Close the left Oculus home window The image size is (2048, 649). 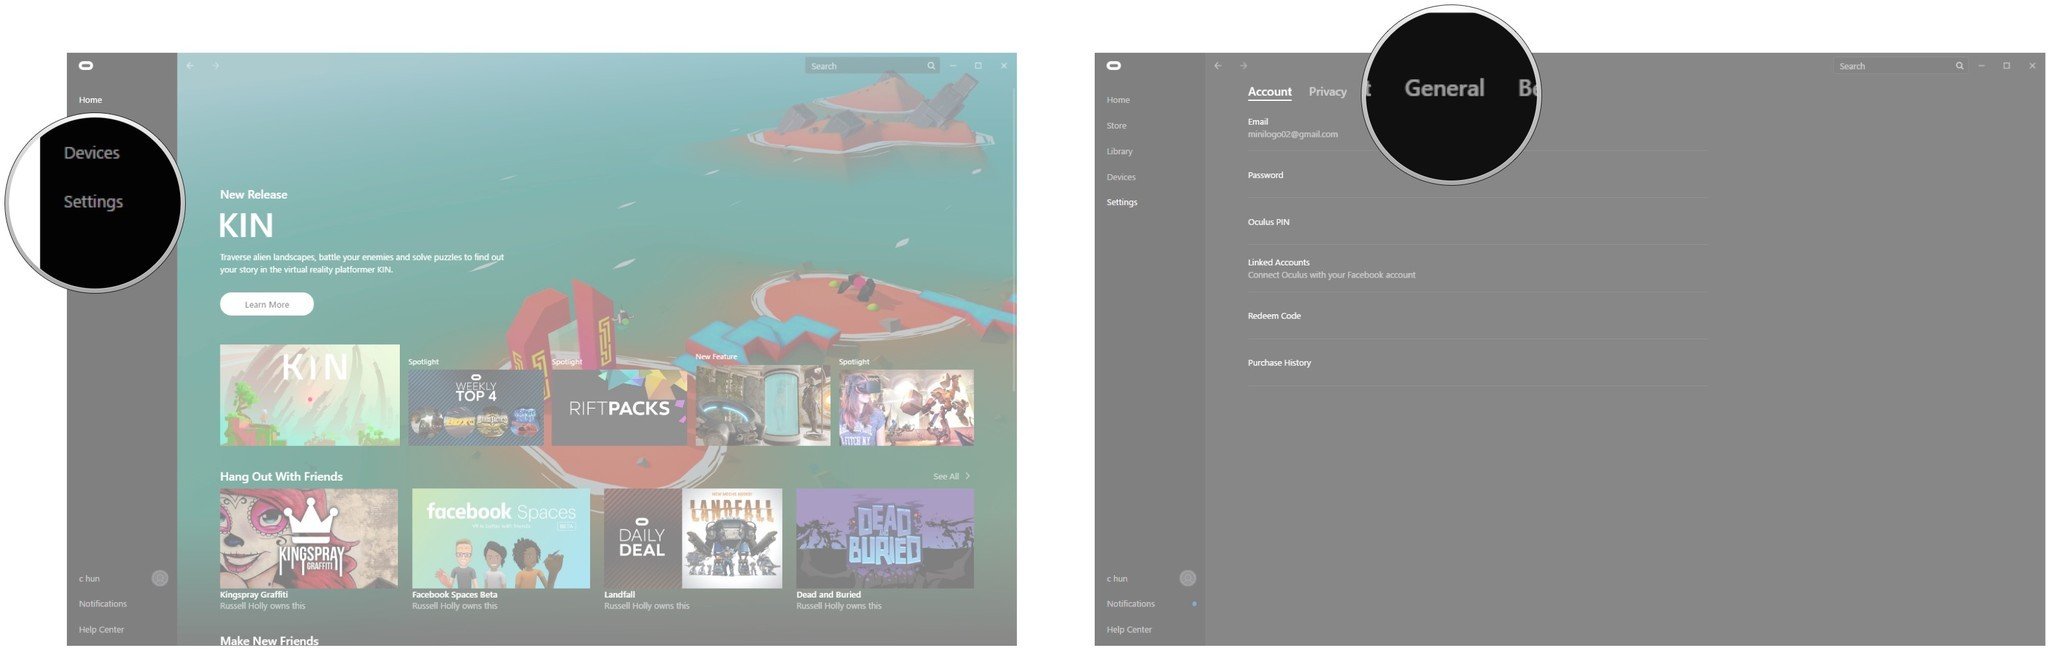pos(1004,66)
